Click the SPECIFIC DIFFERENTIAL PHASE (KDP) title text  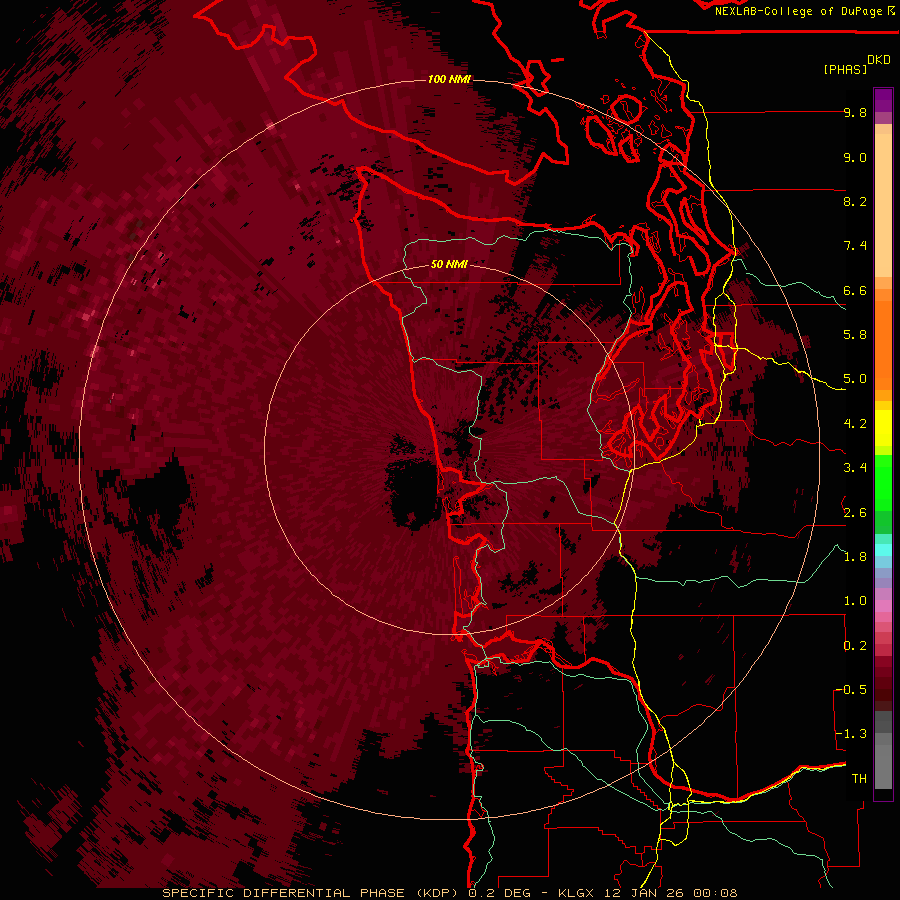click(311, 893)
